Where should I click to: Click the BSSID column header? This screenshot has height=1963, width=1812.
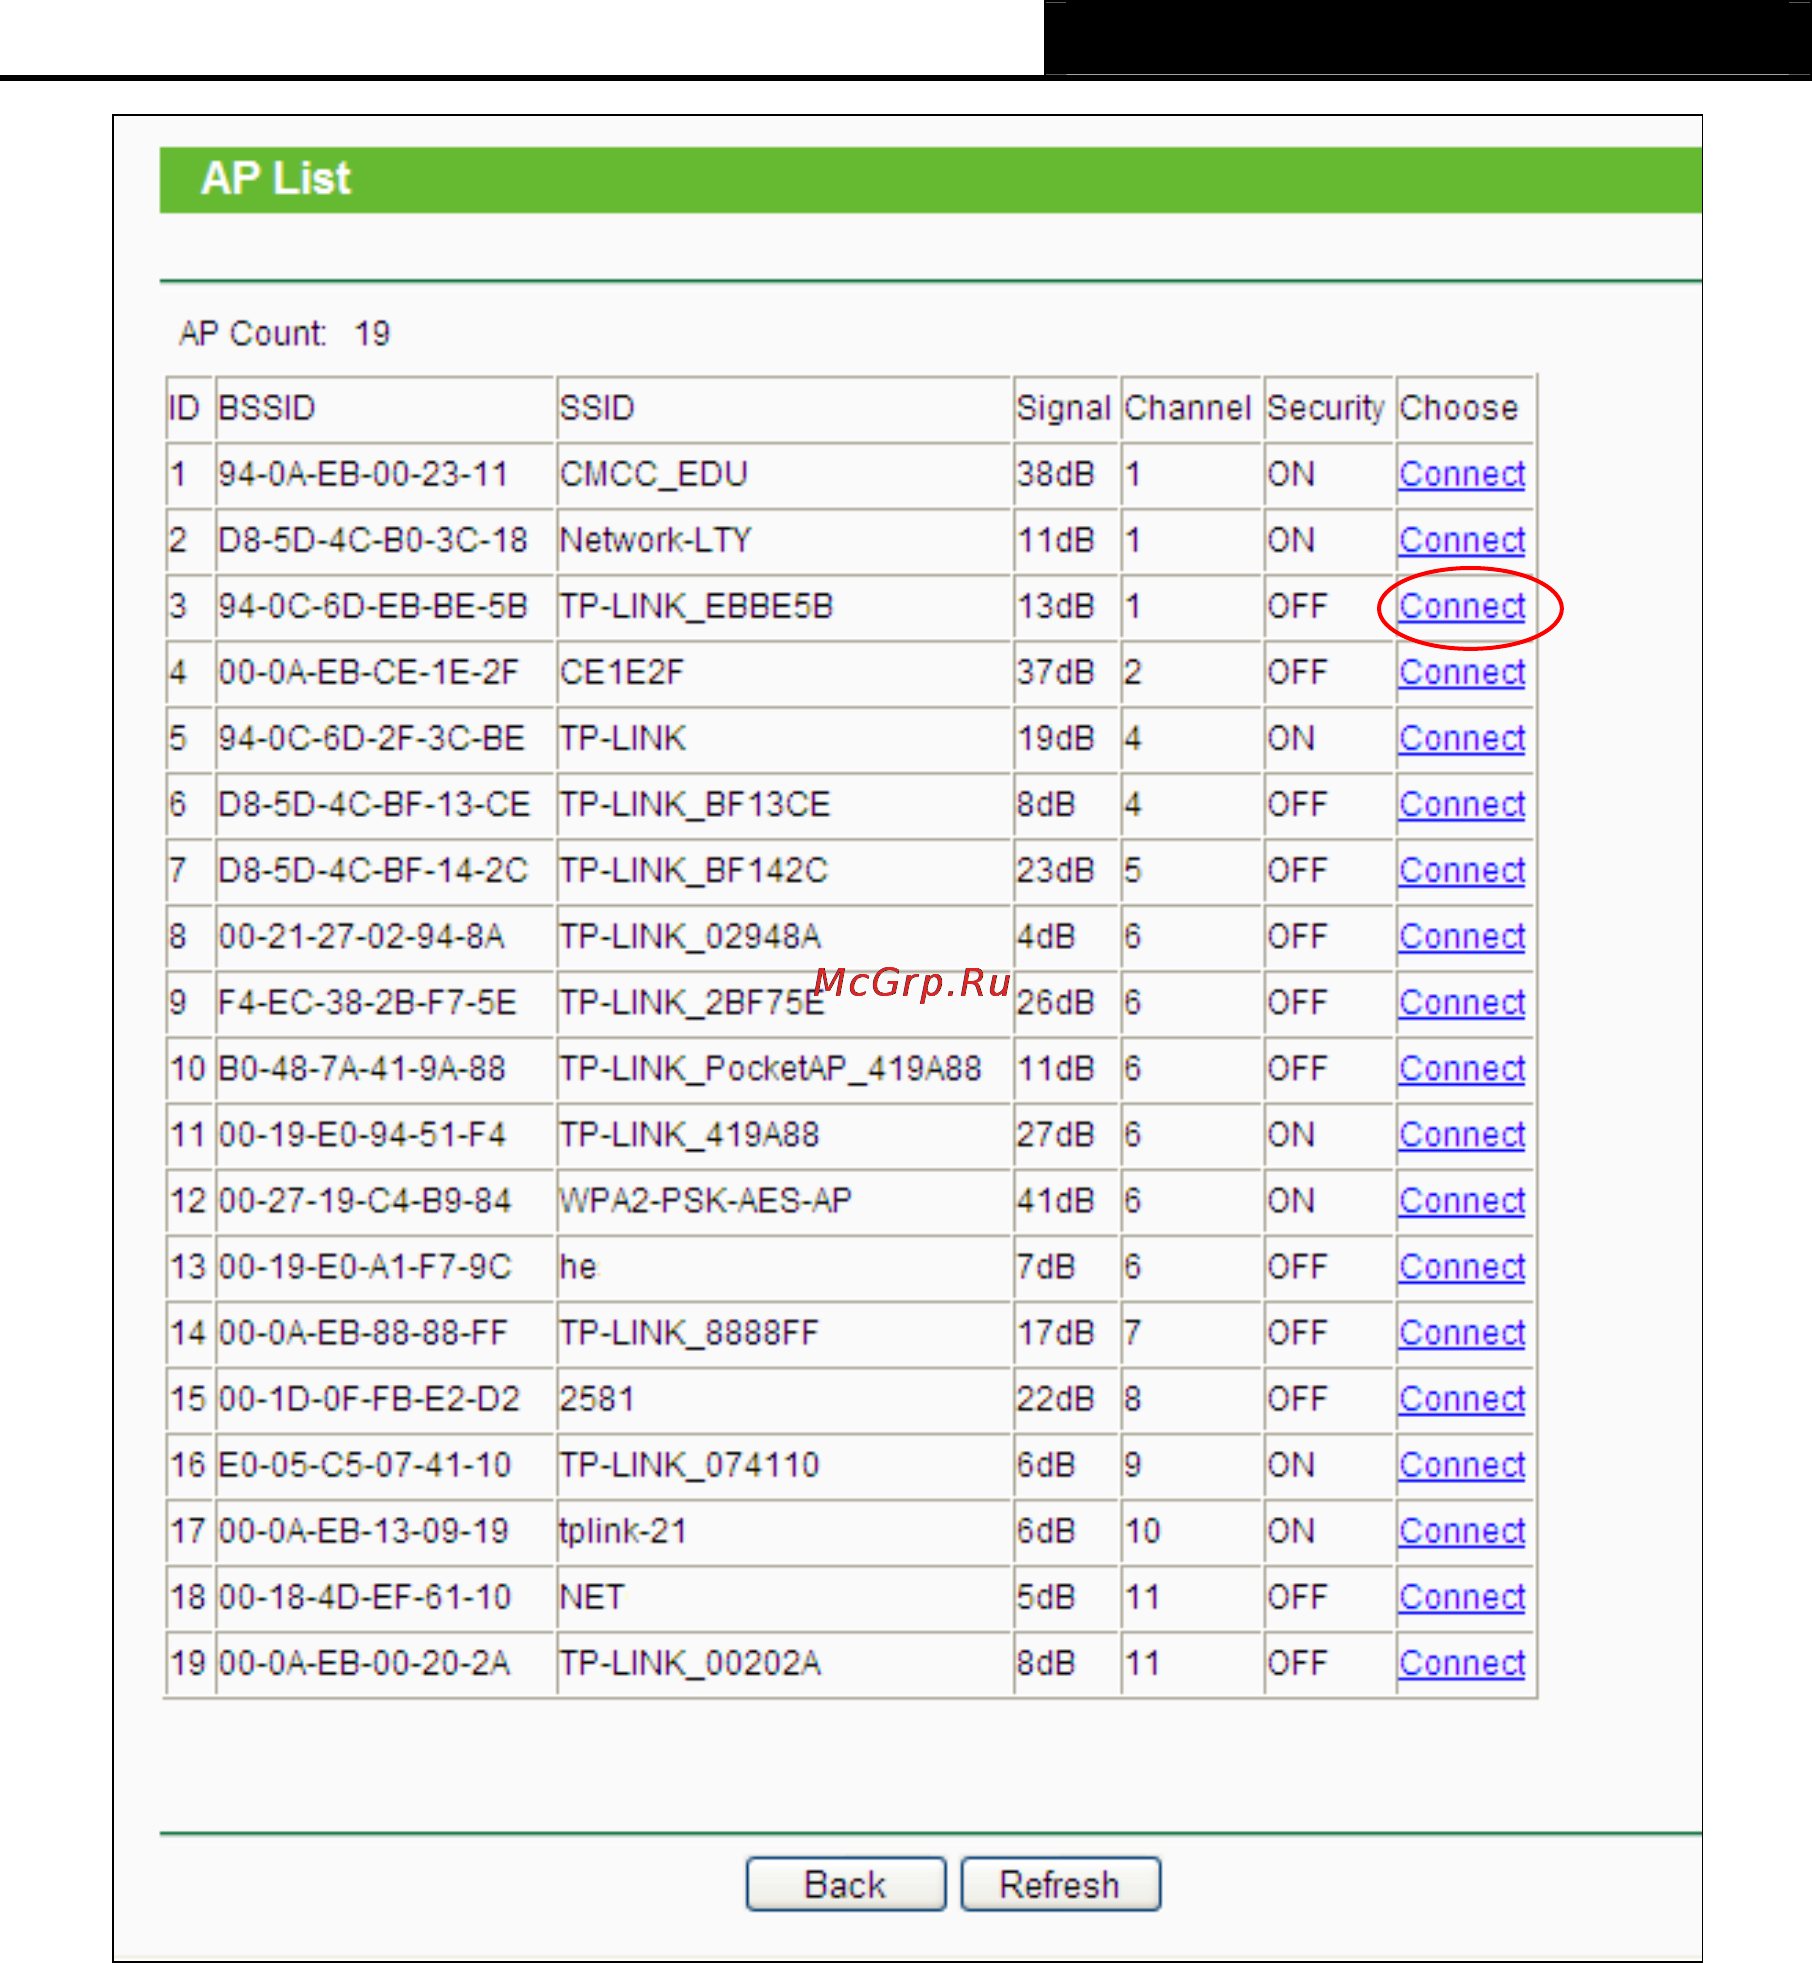coord(267,408)
